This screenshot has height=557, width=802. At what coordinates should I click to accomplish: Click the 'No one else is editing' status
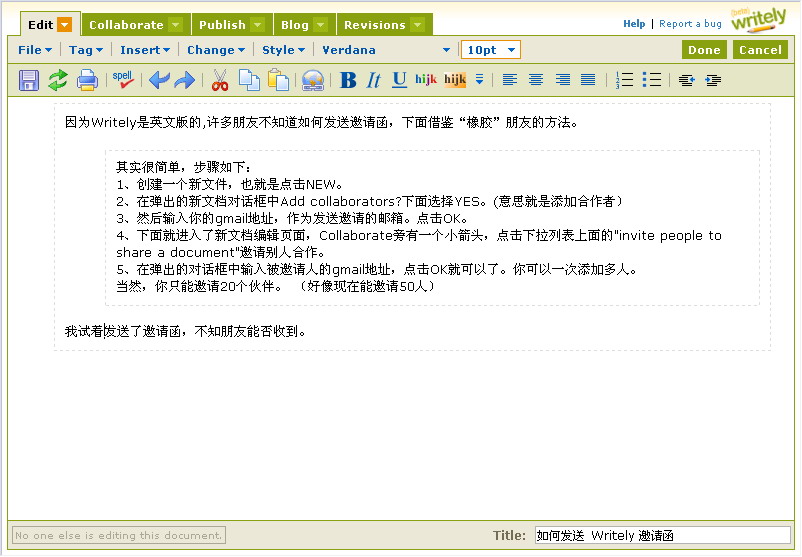[119, 536]
